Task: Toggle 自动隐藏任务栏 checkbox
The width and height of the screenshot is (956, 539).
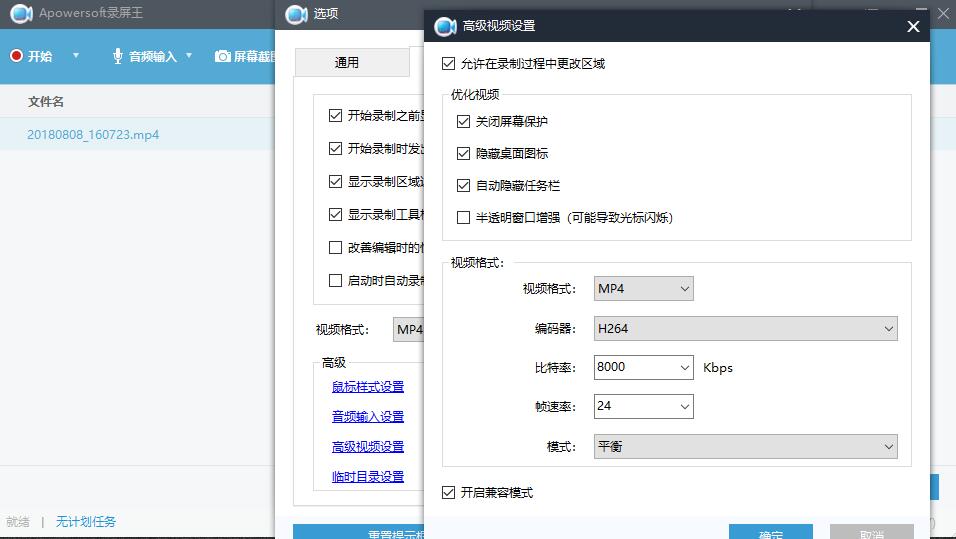Action: pyautogui.click(x=463, y=185)
